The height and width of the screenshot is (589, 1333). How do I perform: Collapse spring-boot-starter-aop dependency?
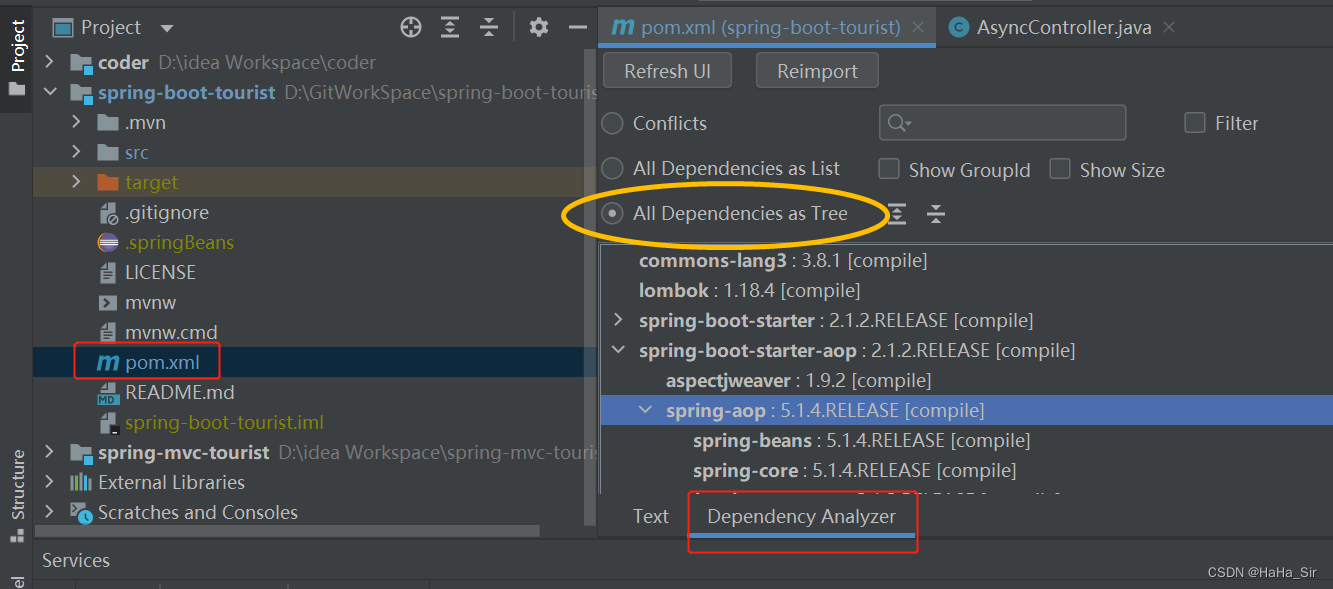coord(618,350)
